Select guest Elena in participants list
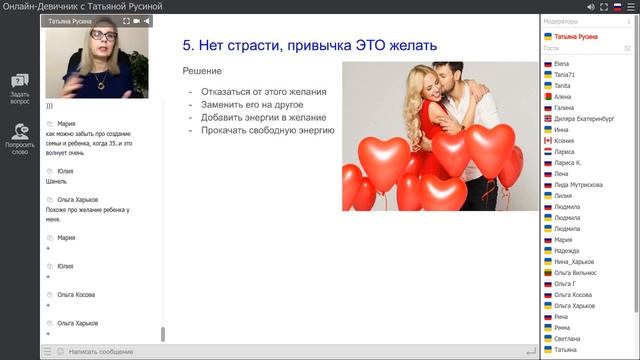 click(x=561, y=64)
